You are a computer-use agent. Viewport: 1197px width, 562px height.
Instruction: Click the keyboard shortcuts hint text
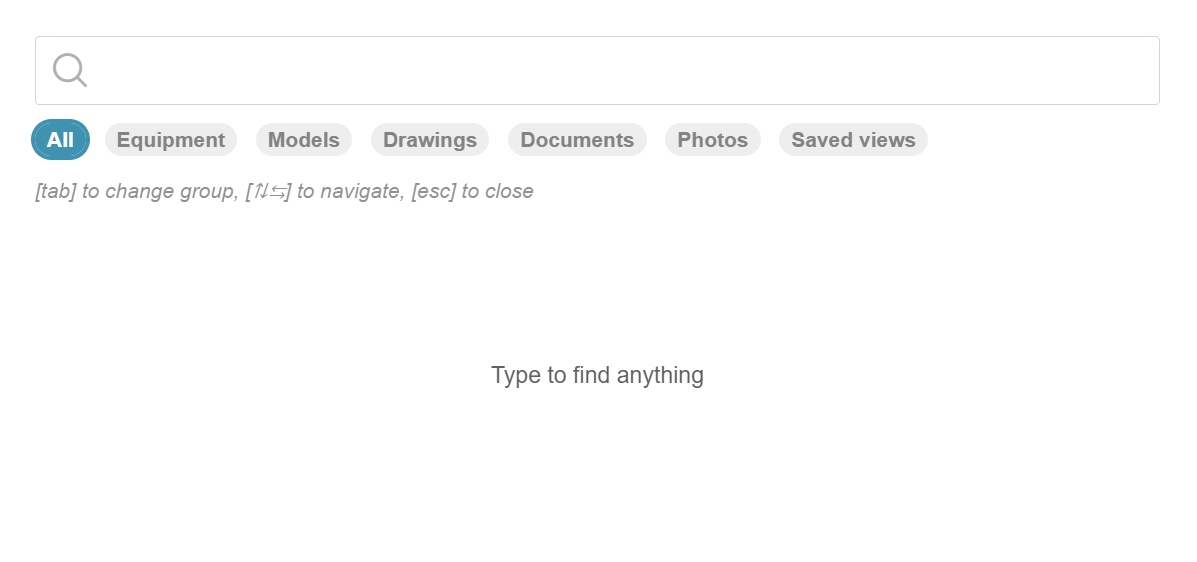pyautogui.click(x=284, y=191)
